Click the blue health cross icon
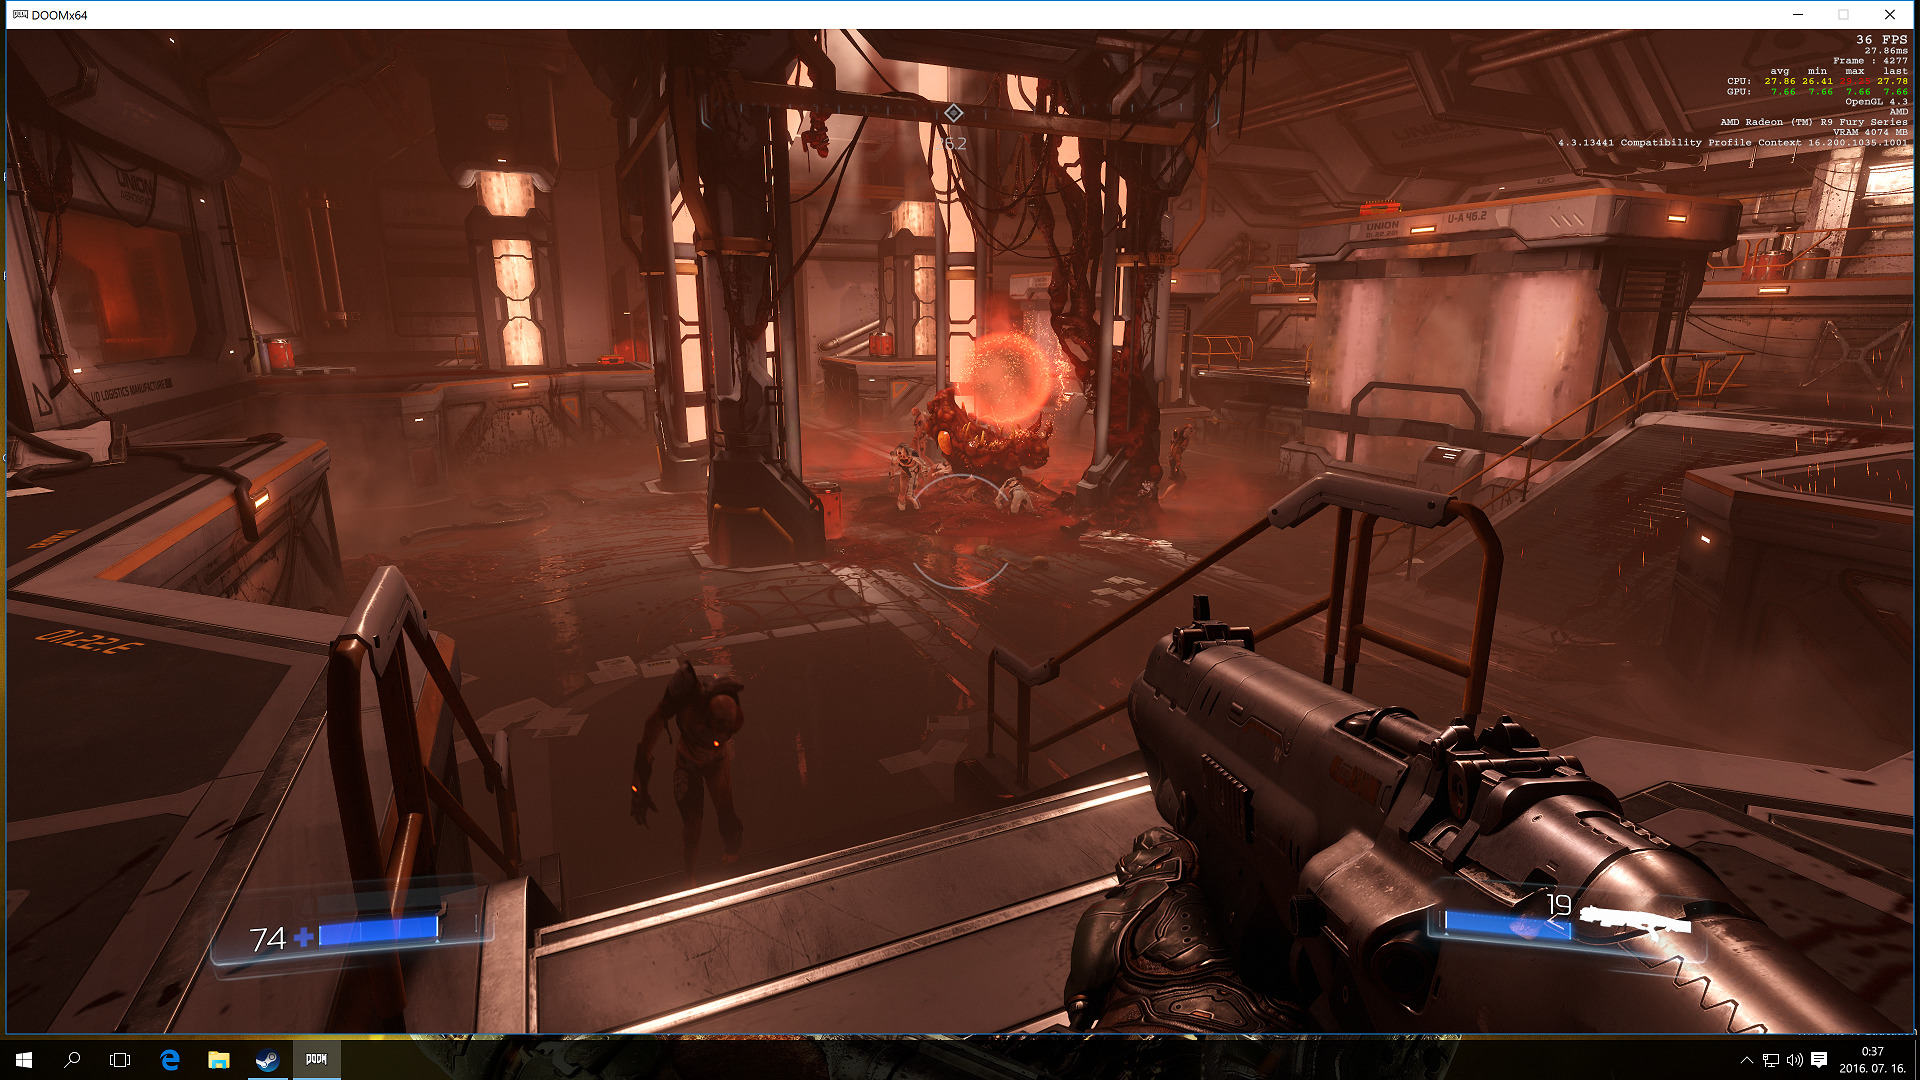This screenshot has width=1920, height=1080. 304,937
